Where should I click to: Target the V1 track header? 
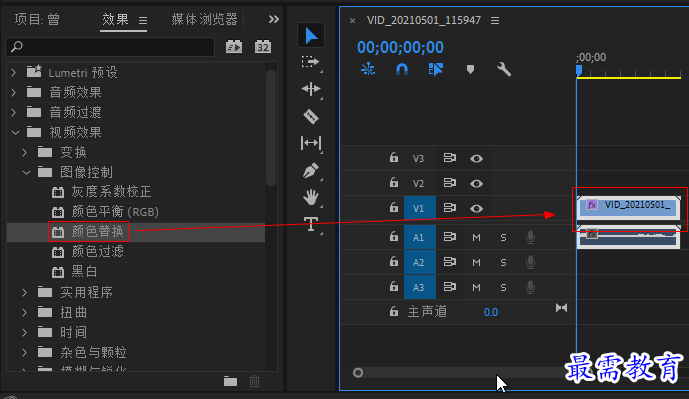coord(420,208)
